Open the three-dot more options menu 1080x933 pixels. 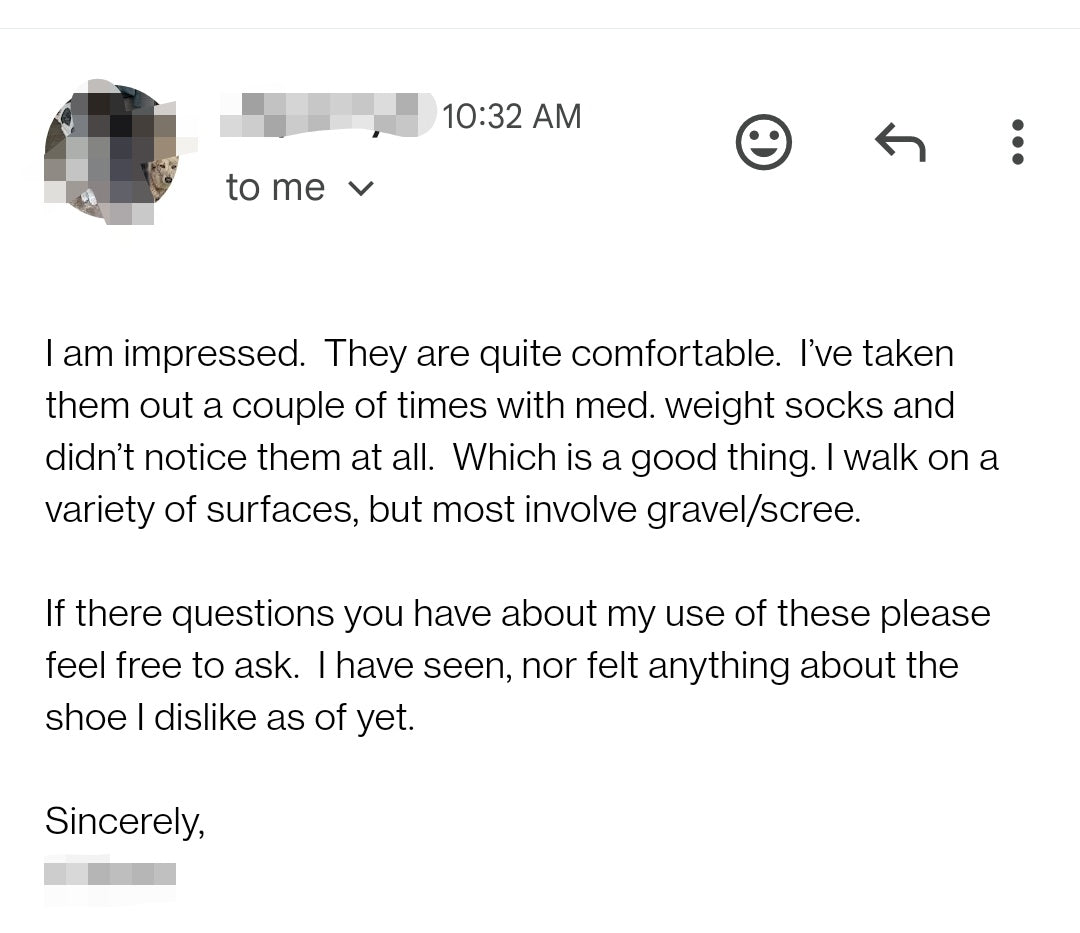click(1017, 142)
